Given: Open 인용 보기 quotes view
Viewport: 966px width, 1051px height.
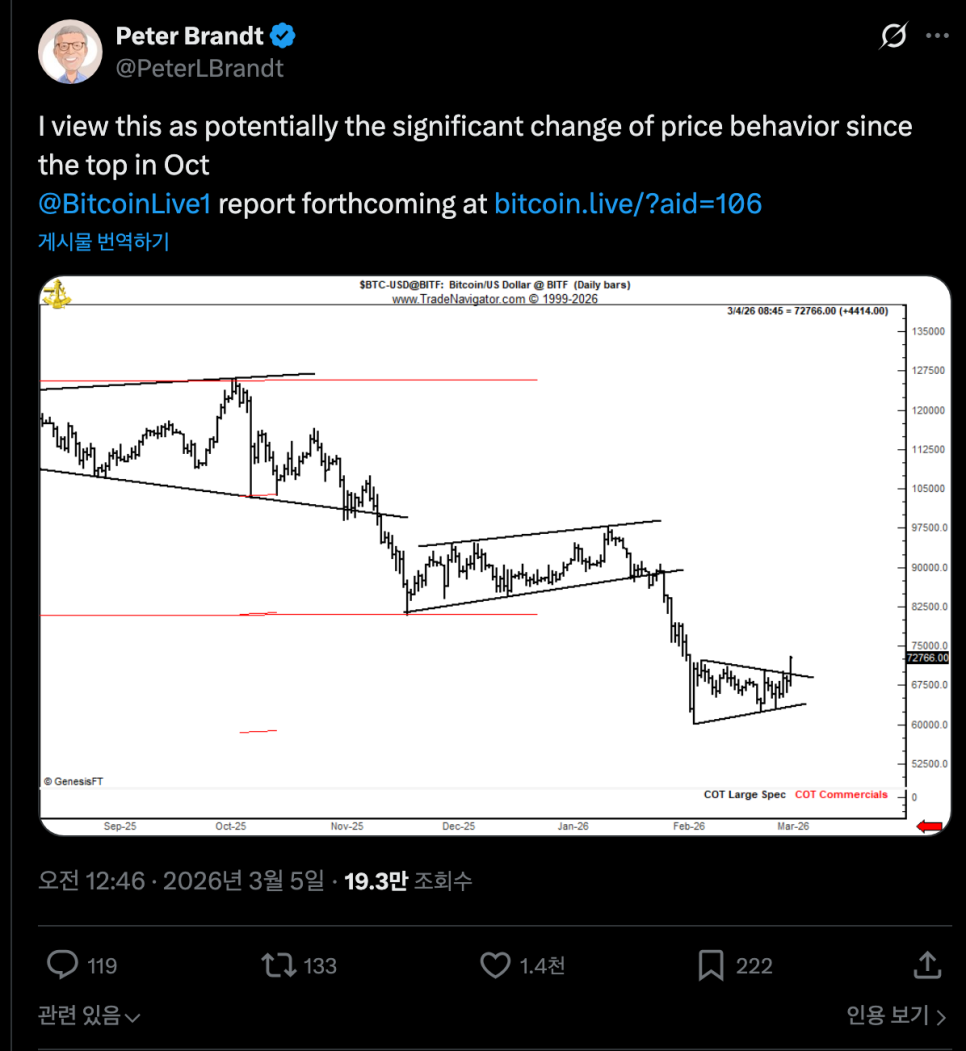Looking at the screenshot, I should 895,1016.
